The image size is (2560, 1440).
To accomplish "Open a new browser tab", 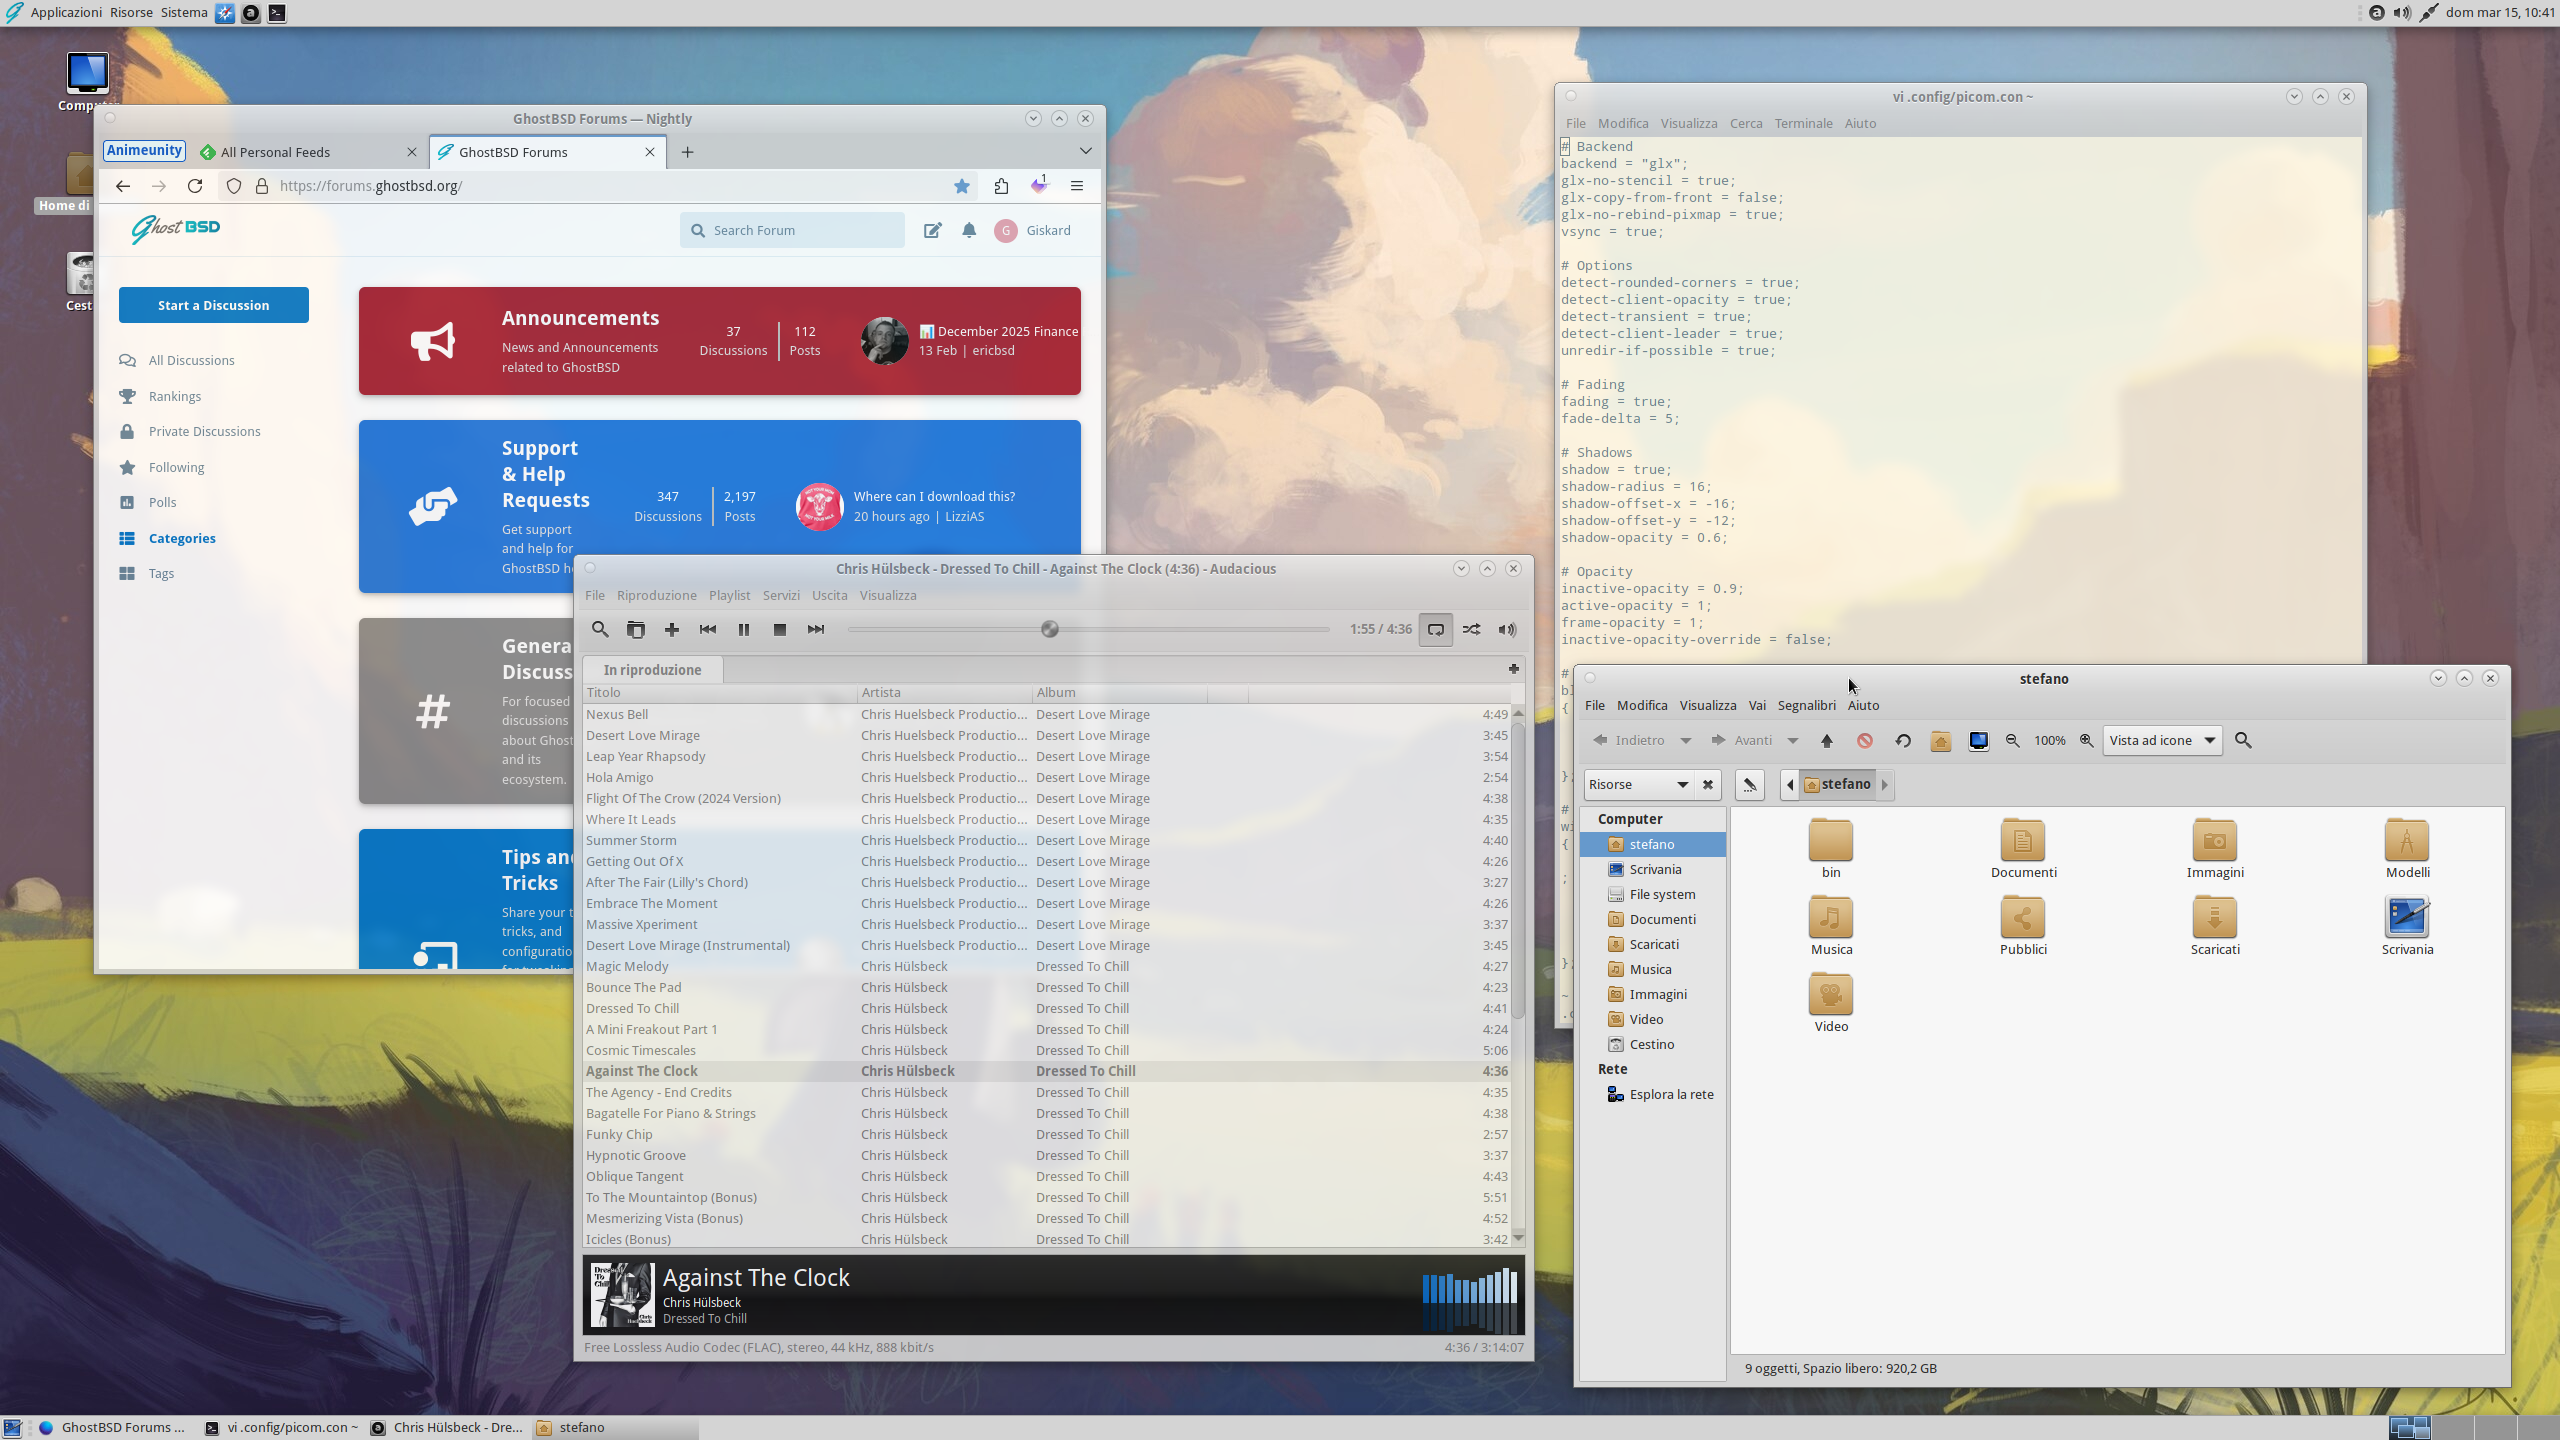I will point(687,152).
